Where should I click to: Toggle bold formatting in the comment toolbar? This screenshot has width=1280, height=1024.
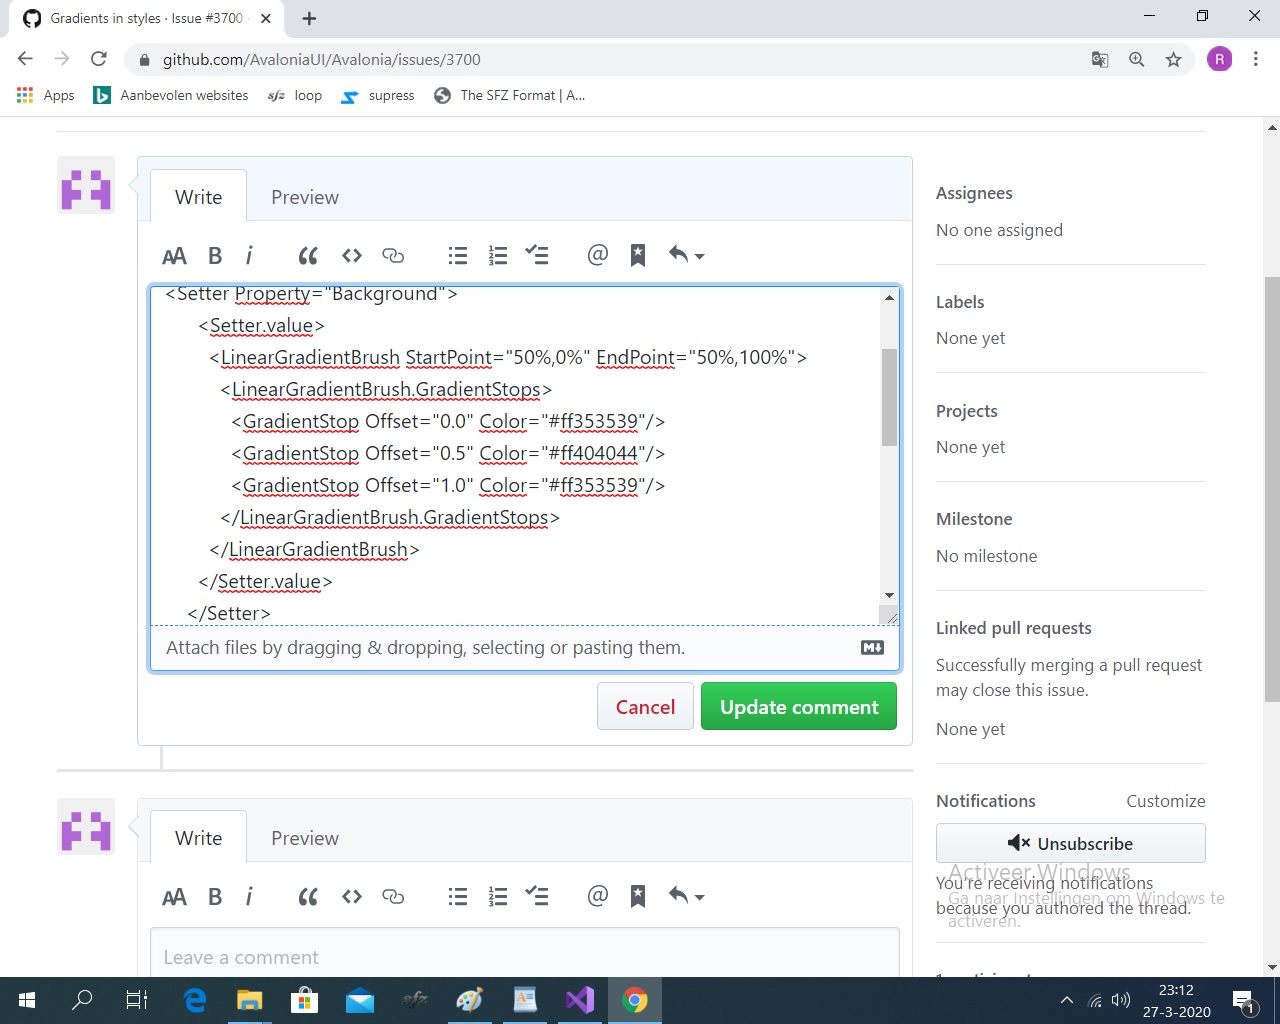coord(215,255)
